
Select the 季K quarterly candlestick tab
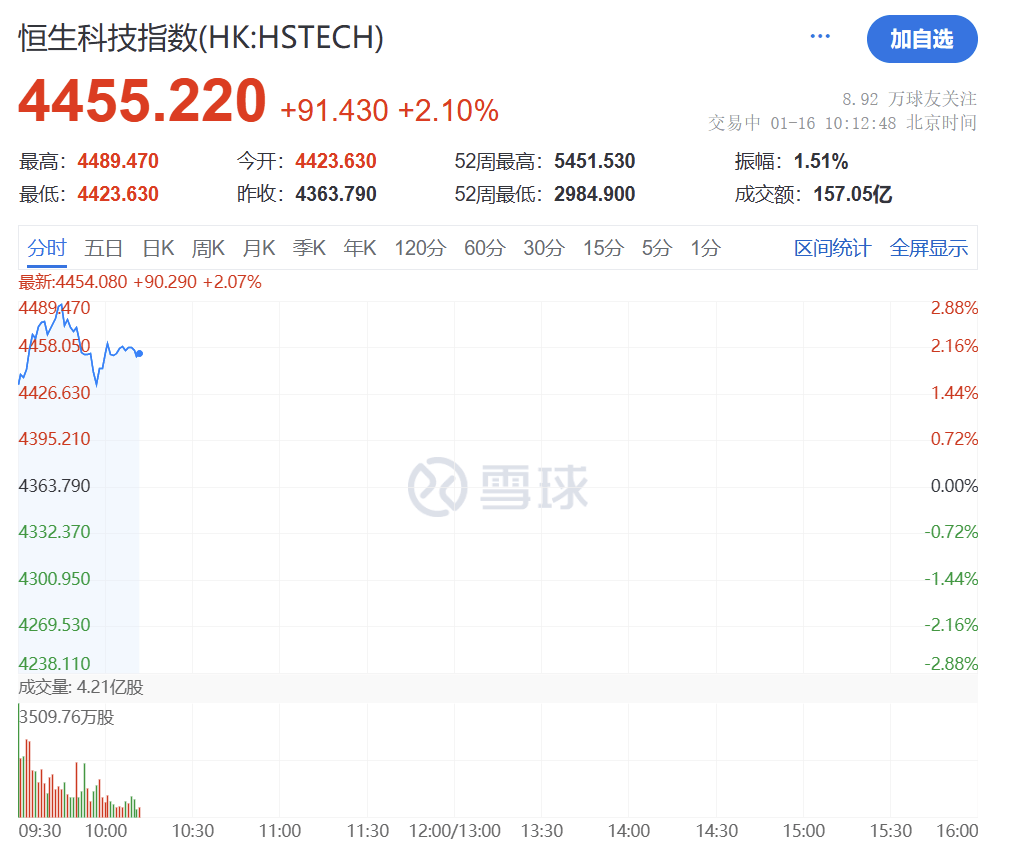(309, 249)
